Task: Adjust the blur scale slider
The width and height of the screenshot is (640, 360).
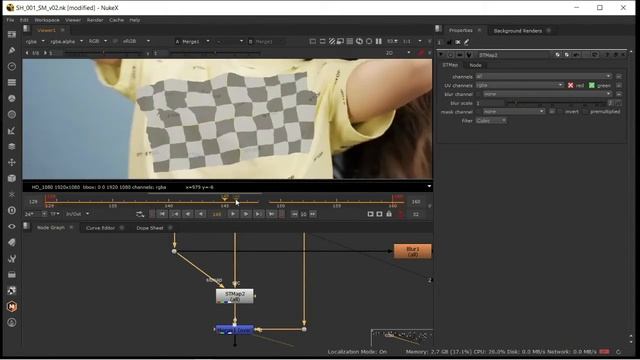Action: [557, 103]
